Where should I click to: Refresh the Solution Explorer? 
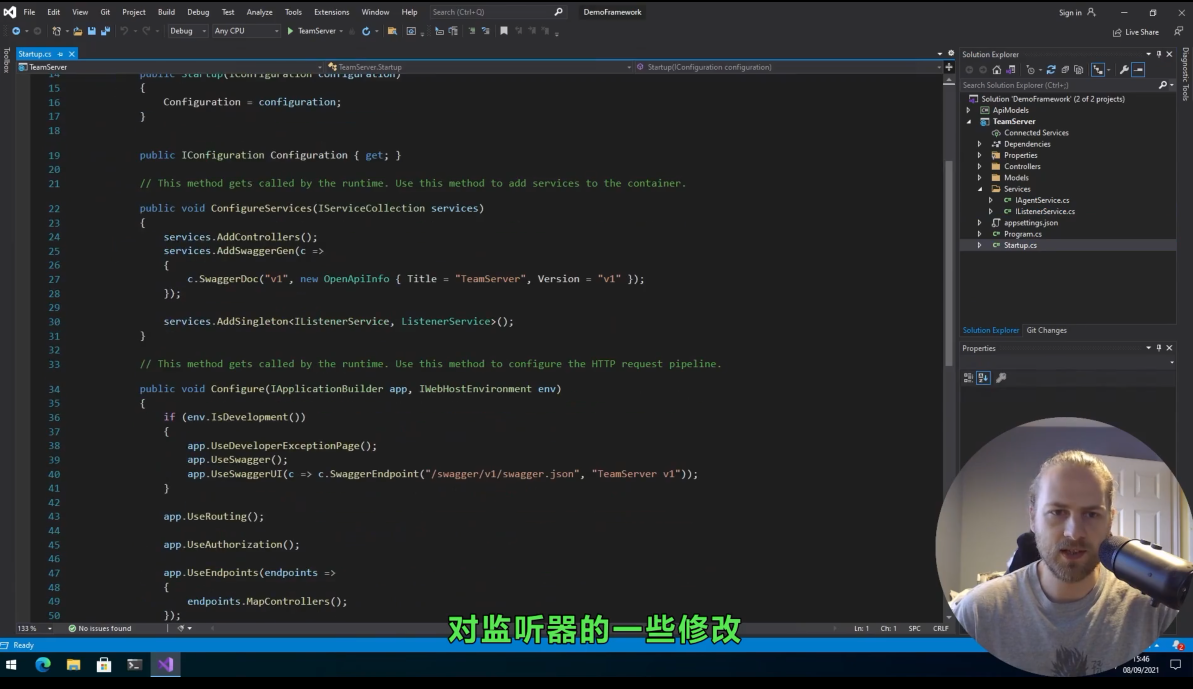(x=1051, y=69)
